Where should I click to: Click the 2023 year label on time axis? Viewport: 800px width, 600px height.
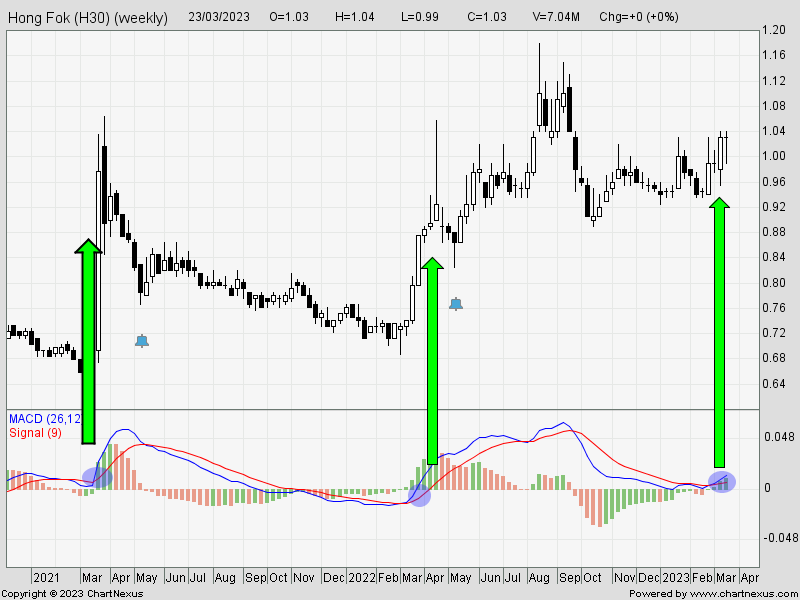[676, 578]
